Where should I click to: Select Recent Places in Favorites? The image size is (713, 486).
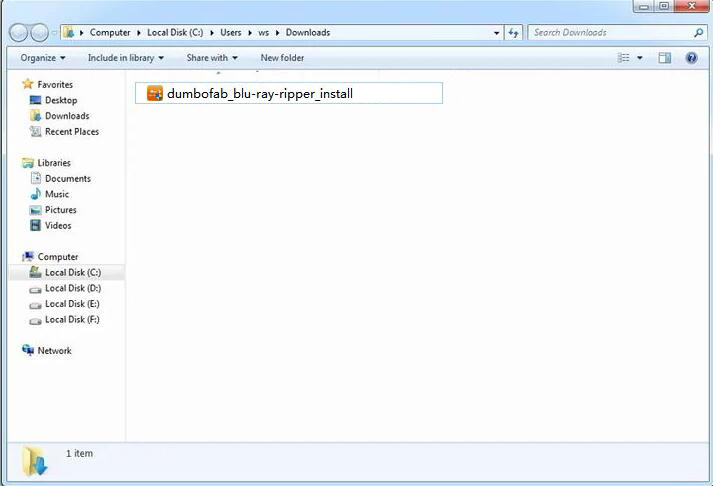(x=71, y=132)
